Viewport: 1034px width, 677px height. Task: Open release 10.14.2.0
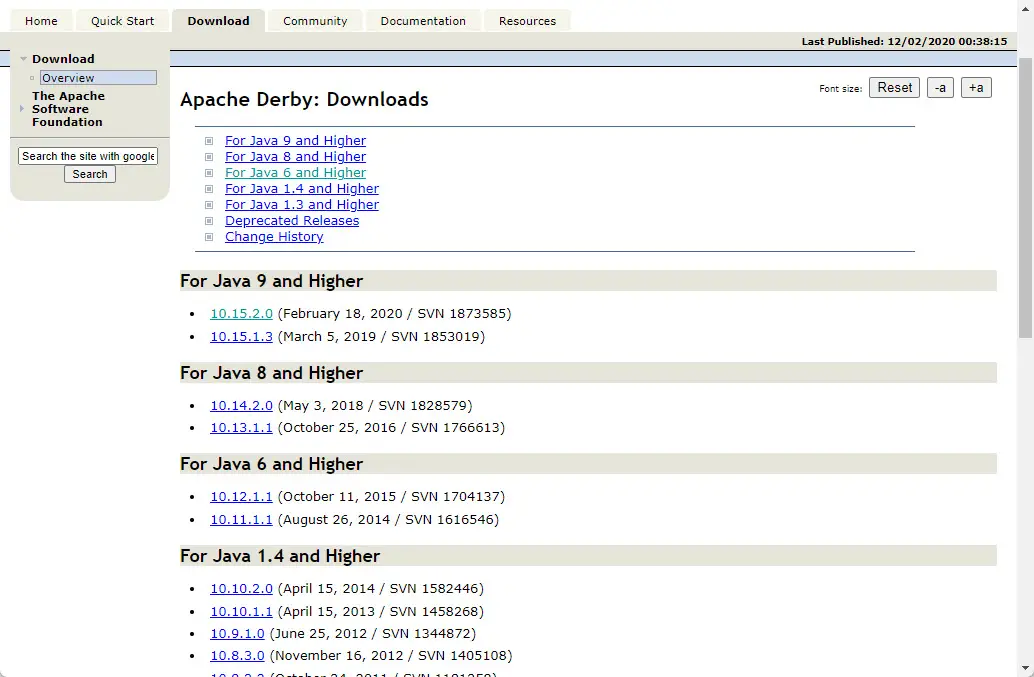tap(241, 405)
